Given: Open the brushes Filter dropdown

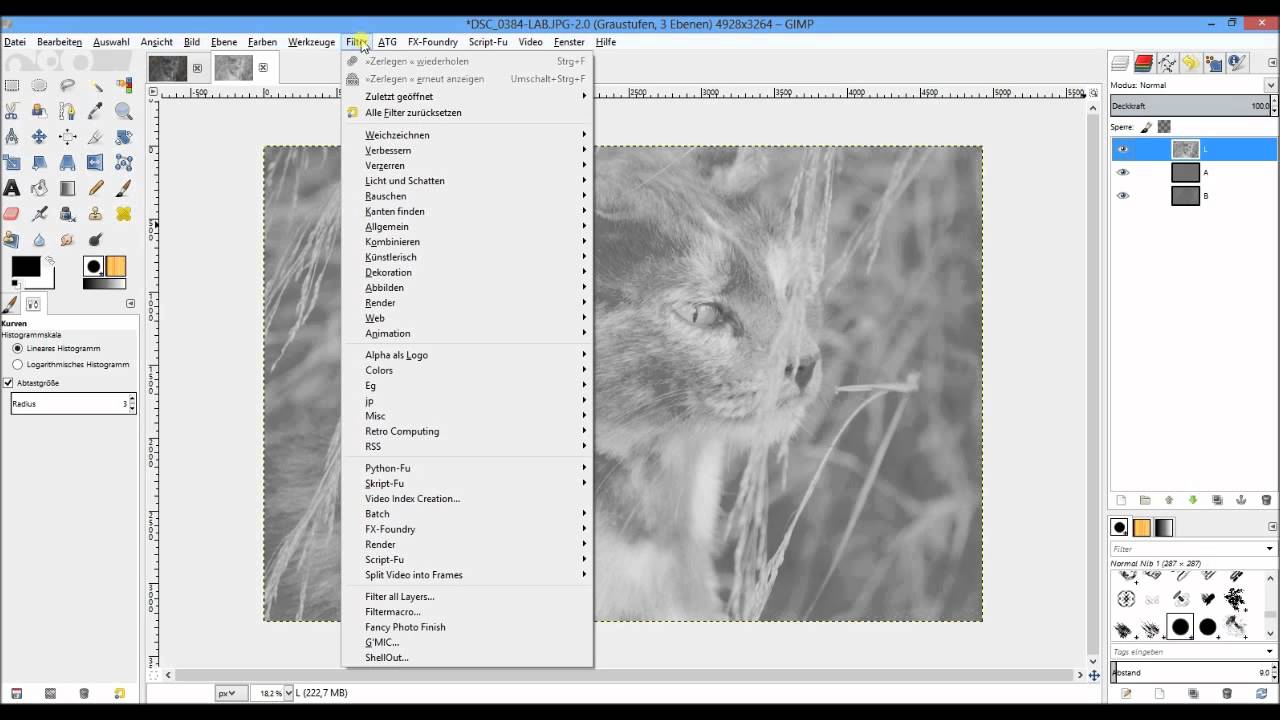Looking at the screenshot, I should (x=1270, y=549).
